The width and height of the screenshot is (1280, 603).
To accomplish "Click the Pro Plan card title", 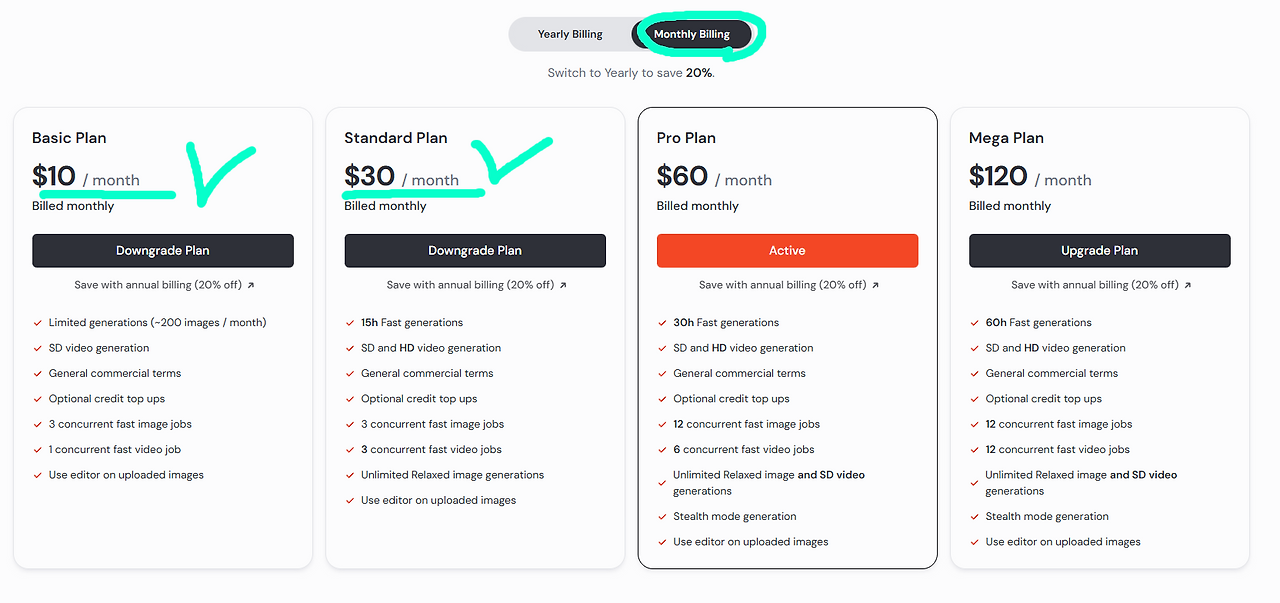I will 686,138.
